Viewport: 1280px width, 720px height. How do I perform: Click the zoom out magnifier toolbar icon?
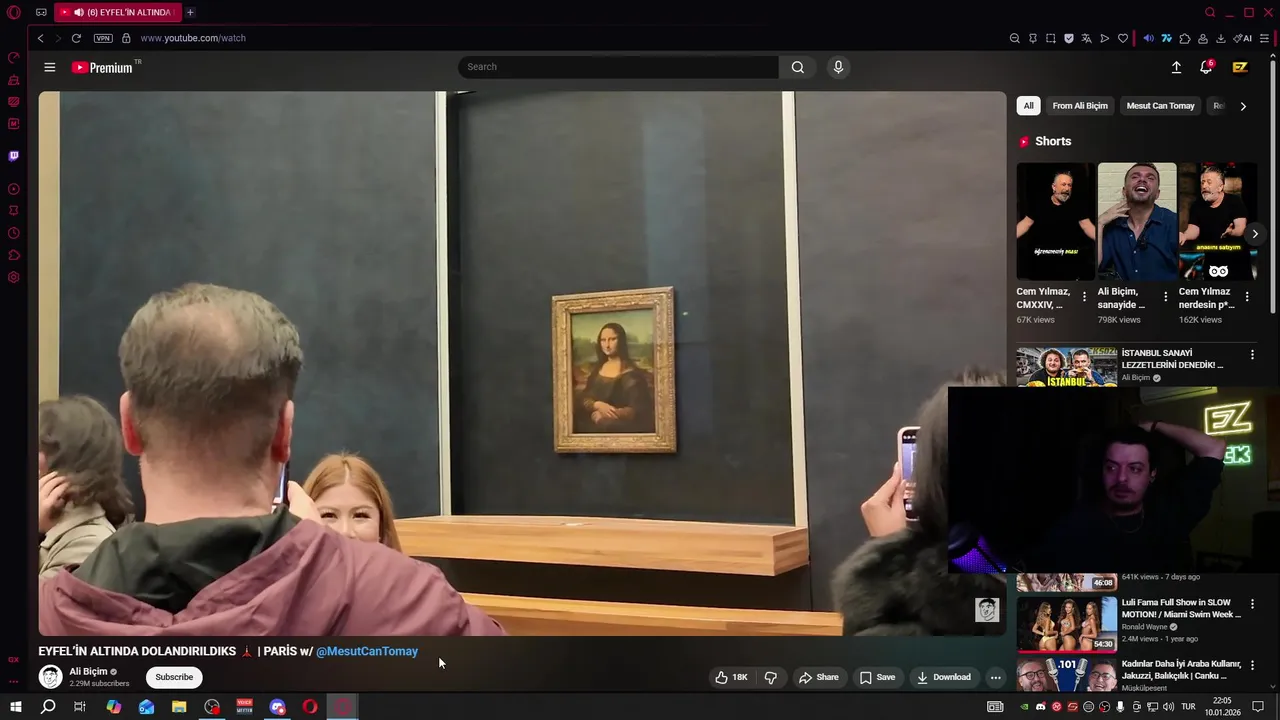(x=1014, y=38)
